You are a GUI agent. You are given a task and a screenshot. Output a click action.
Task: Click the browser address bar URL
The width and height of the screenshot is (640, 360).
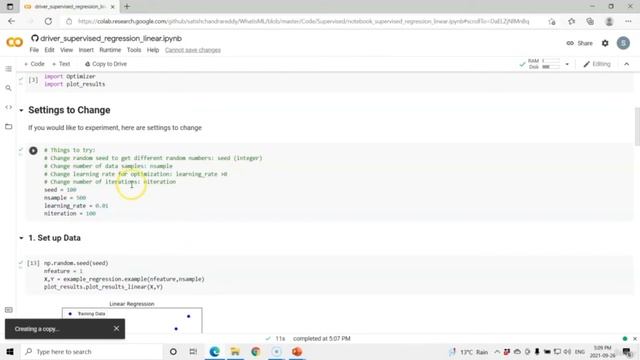(303, 21)
